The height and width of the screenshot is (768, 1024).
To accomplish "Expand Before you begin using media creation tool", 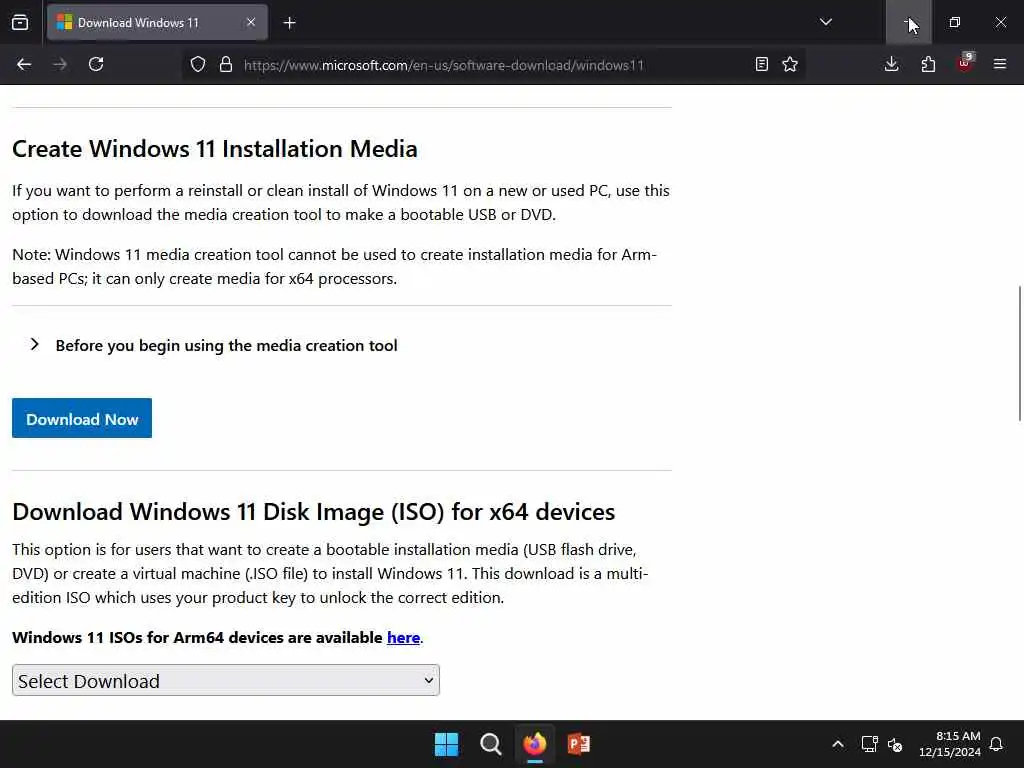I will click(213, 345).
